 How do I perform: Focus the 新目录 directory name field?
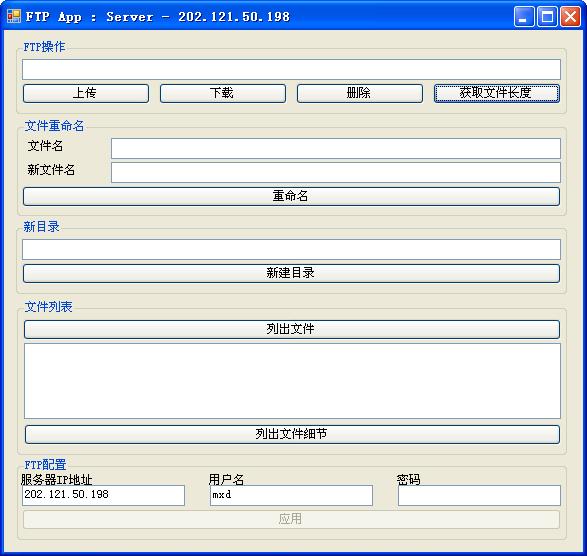pyautogui.click(x=291, y=249)
